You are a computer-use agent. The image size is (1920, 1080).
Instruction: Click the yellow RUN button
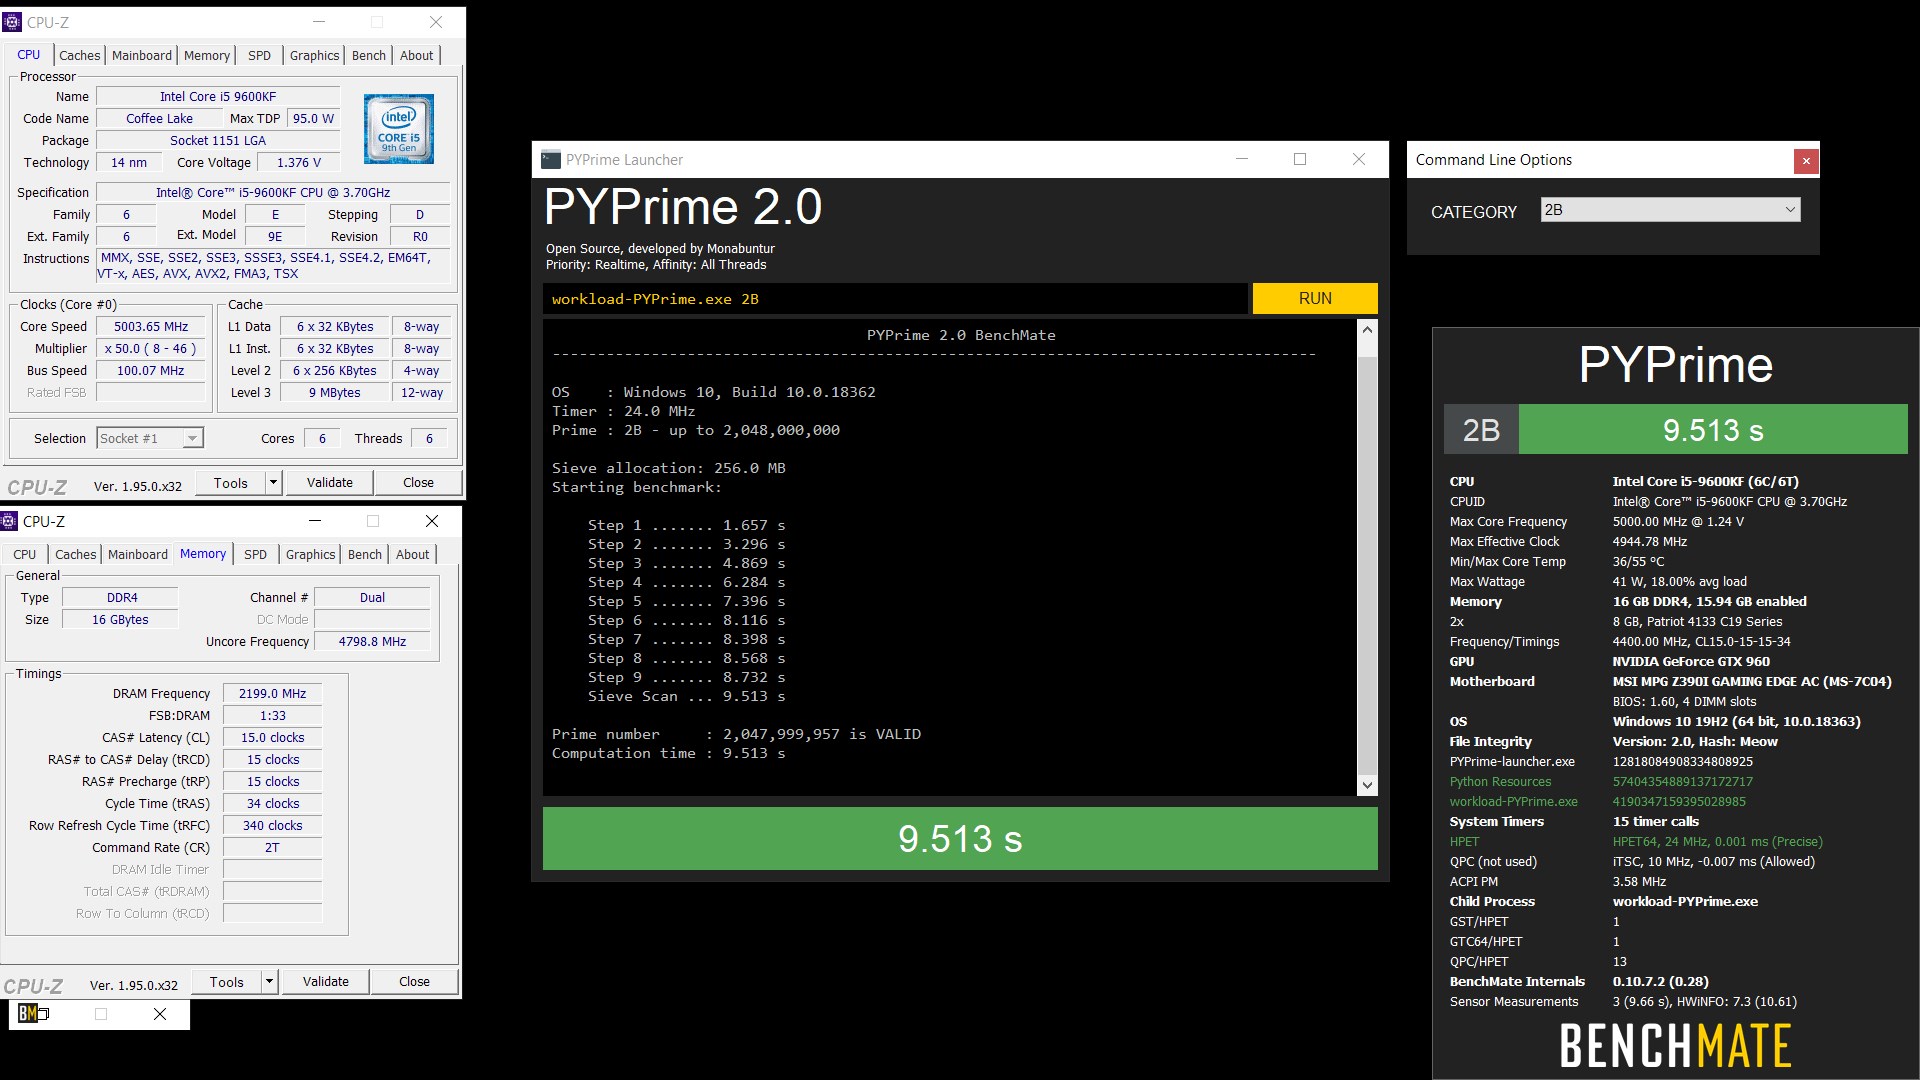click(x=1315, y=299)
